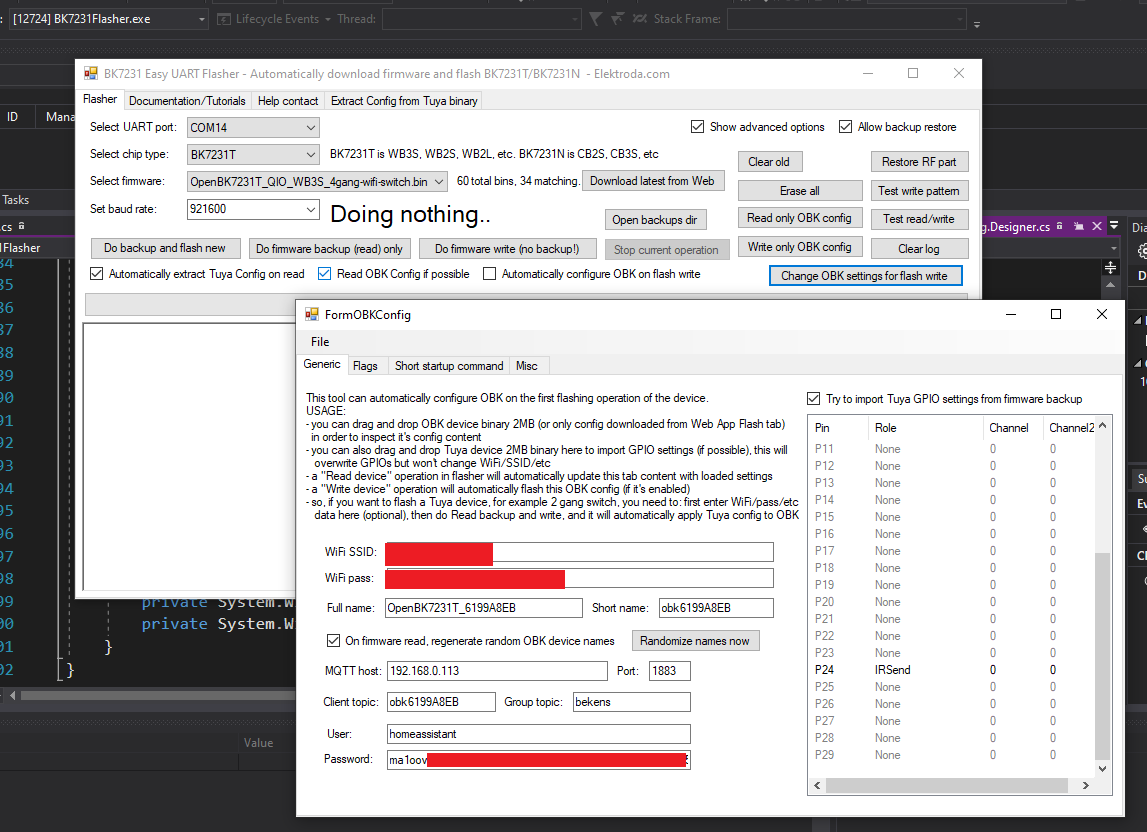Uncheck Read OBK Config if possible

[x=325, y=274]
